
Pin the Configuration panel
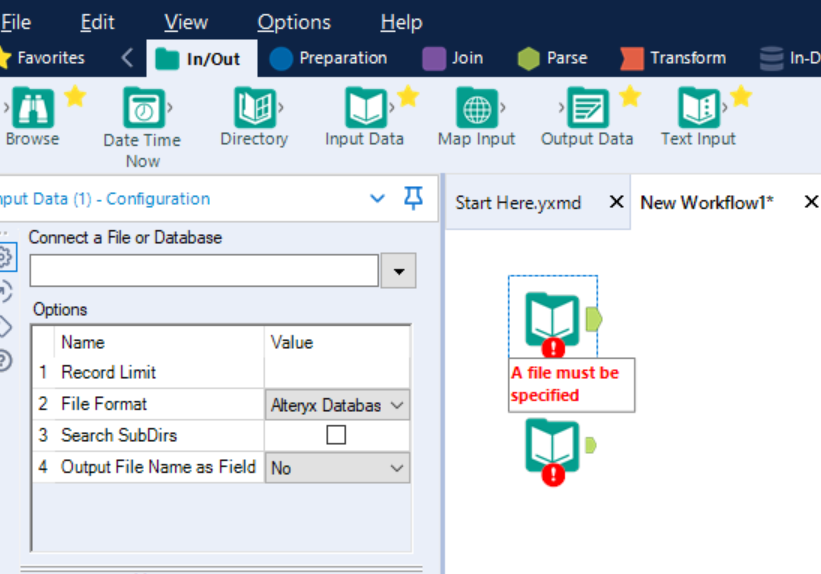tap(413, 198)
